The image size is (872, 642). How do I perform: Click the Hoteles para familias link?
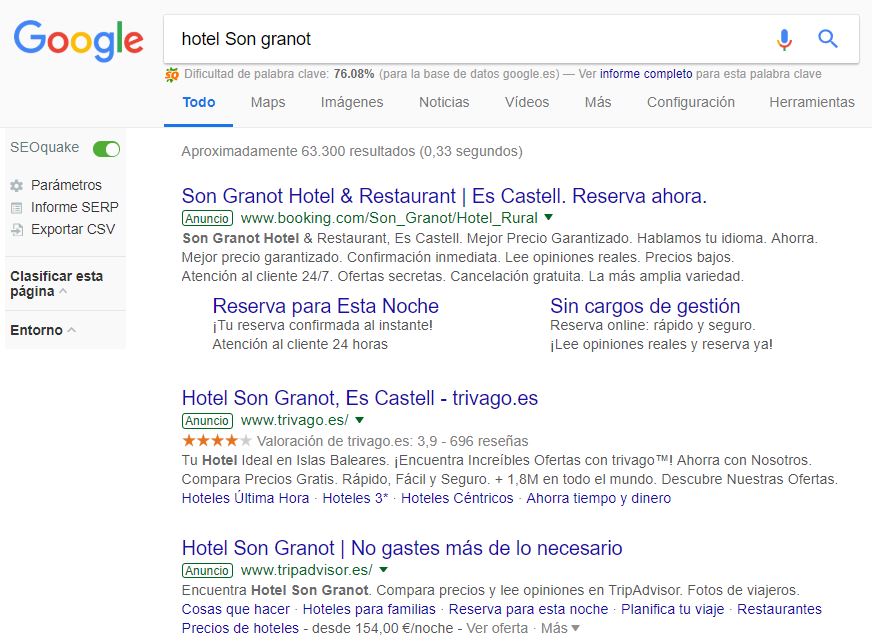[x=369, y=609]
